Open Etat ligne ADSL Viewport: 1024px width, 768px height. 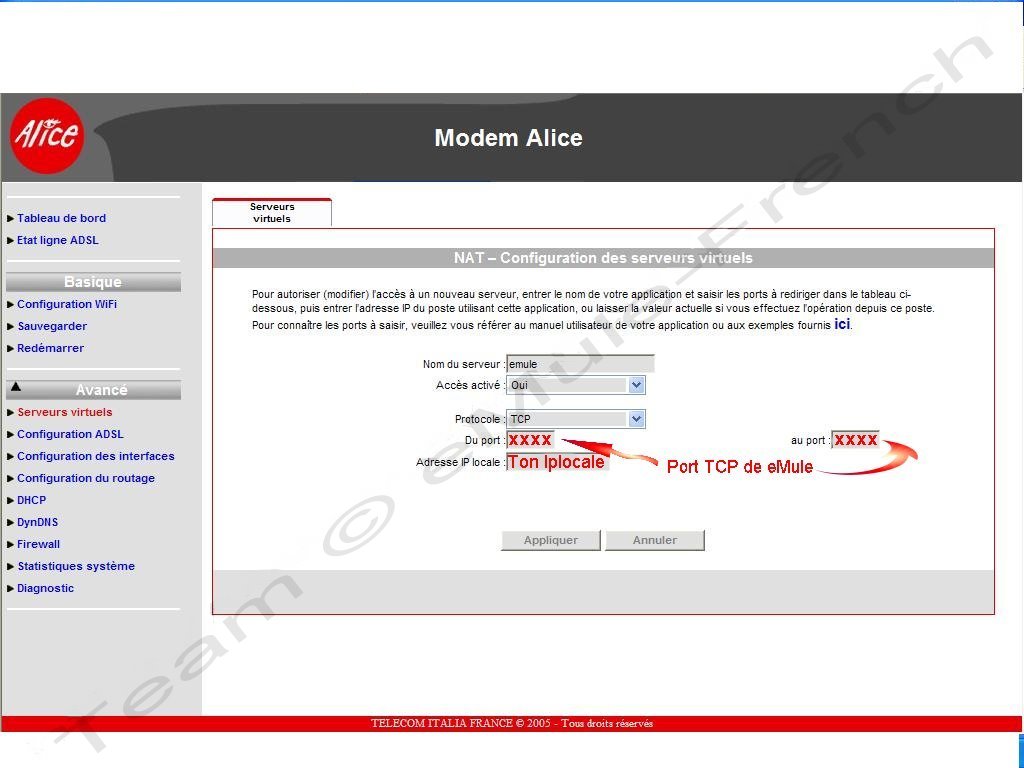coord(57,240)
